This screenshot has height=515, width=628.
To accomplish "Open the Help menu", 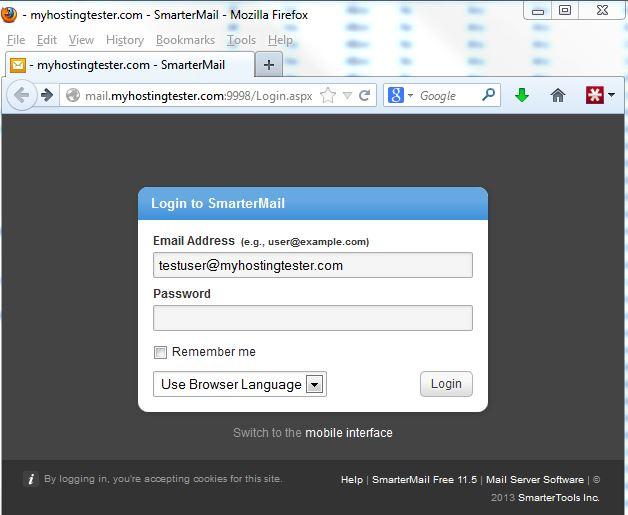I will [280, 40].
